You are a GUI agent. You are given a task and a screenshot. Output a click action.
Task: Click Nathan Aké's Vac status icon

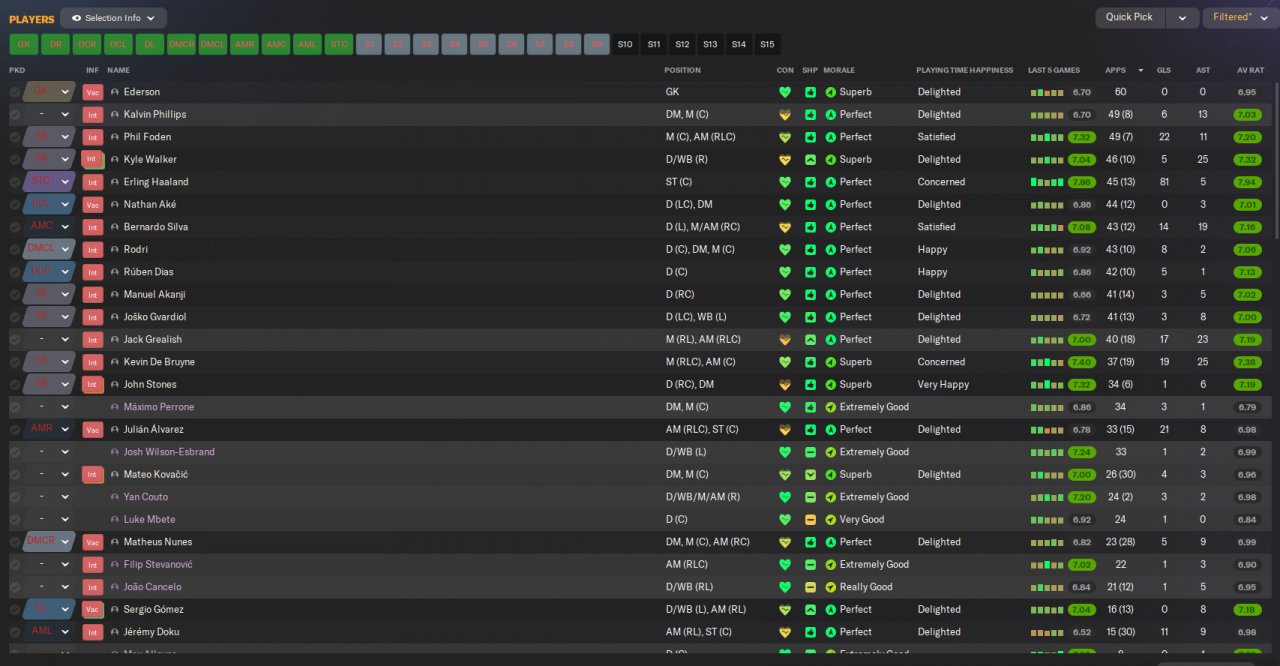pos(93,204)
